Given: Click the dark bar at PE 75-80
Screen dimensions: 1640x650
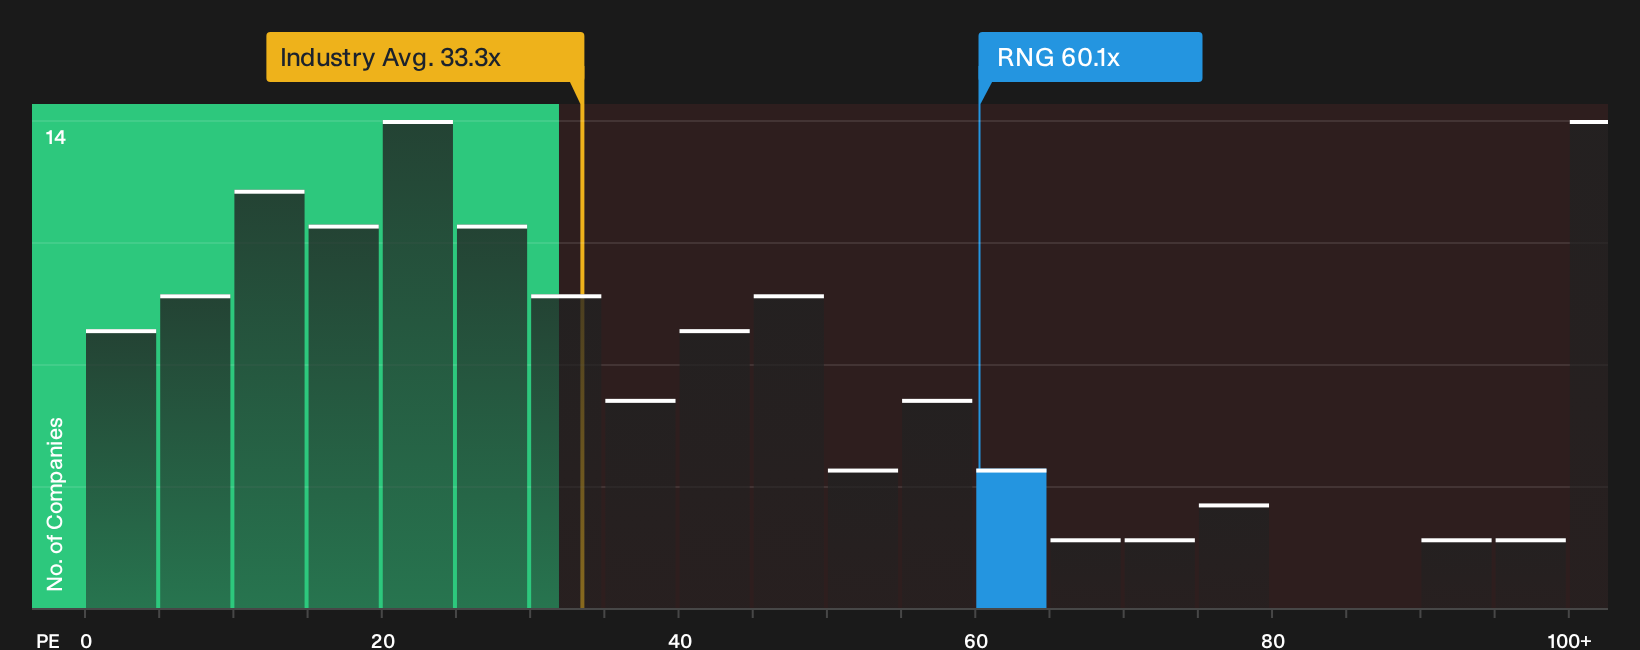Looking at the screenshot, I should click(1234, 556).
